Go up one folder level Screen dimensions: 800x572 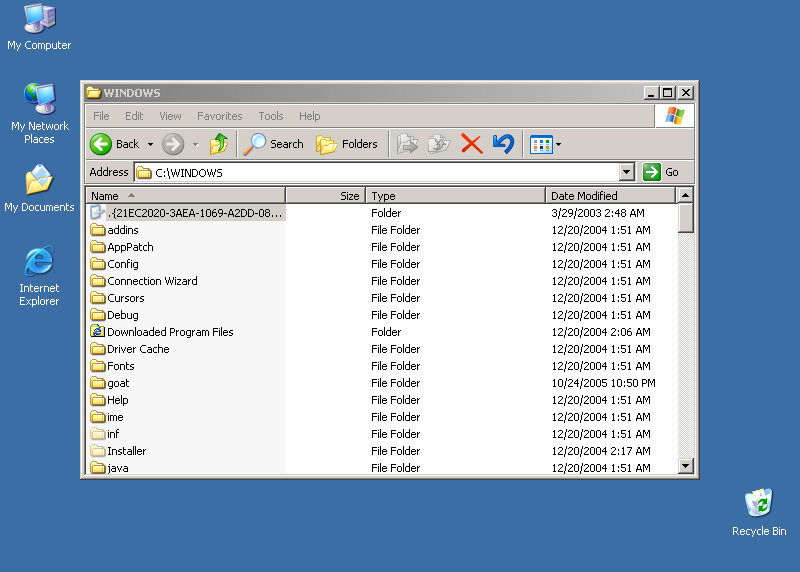(x=219, y=144)
